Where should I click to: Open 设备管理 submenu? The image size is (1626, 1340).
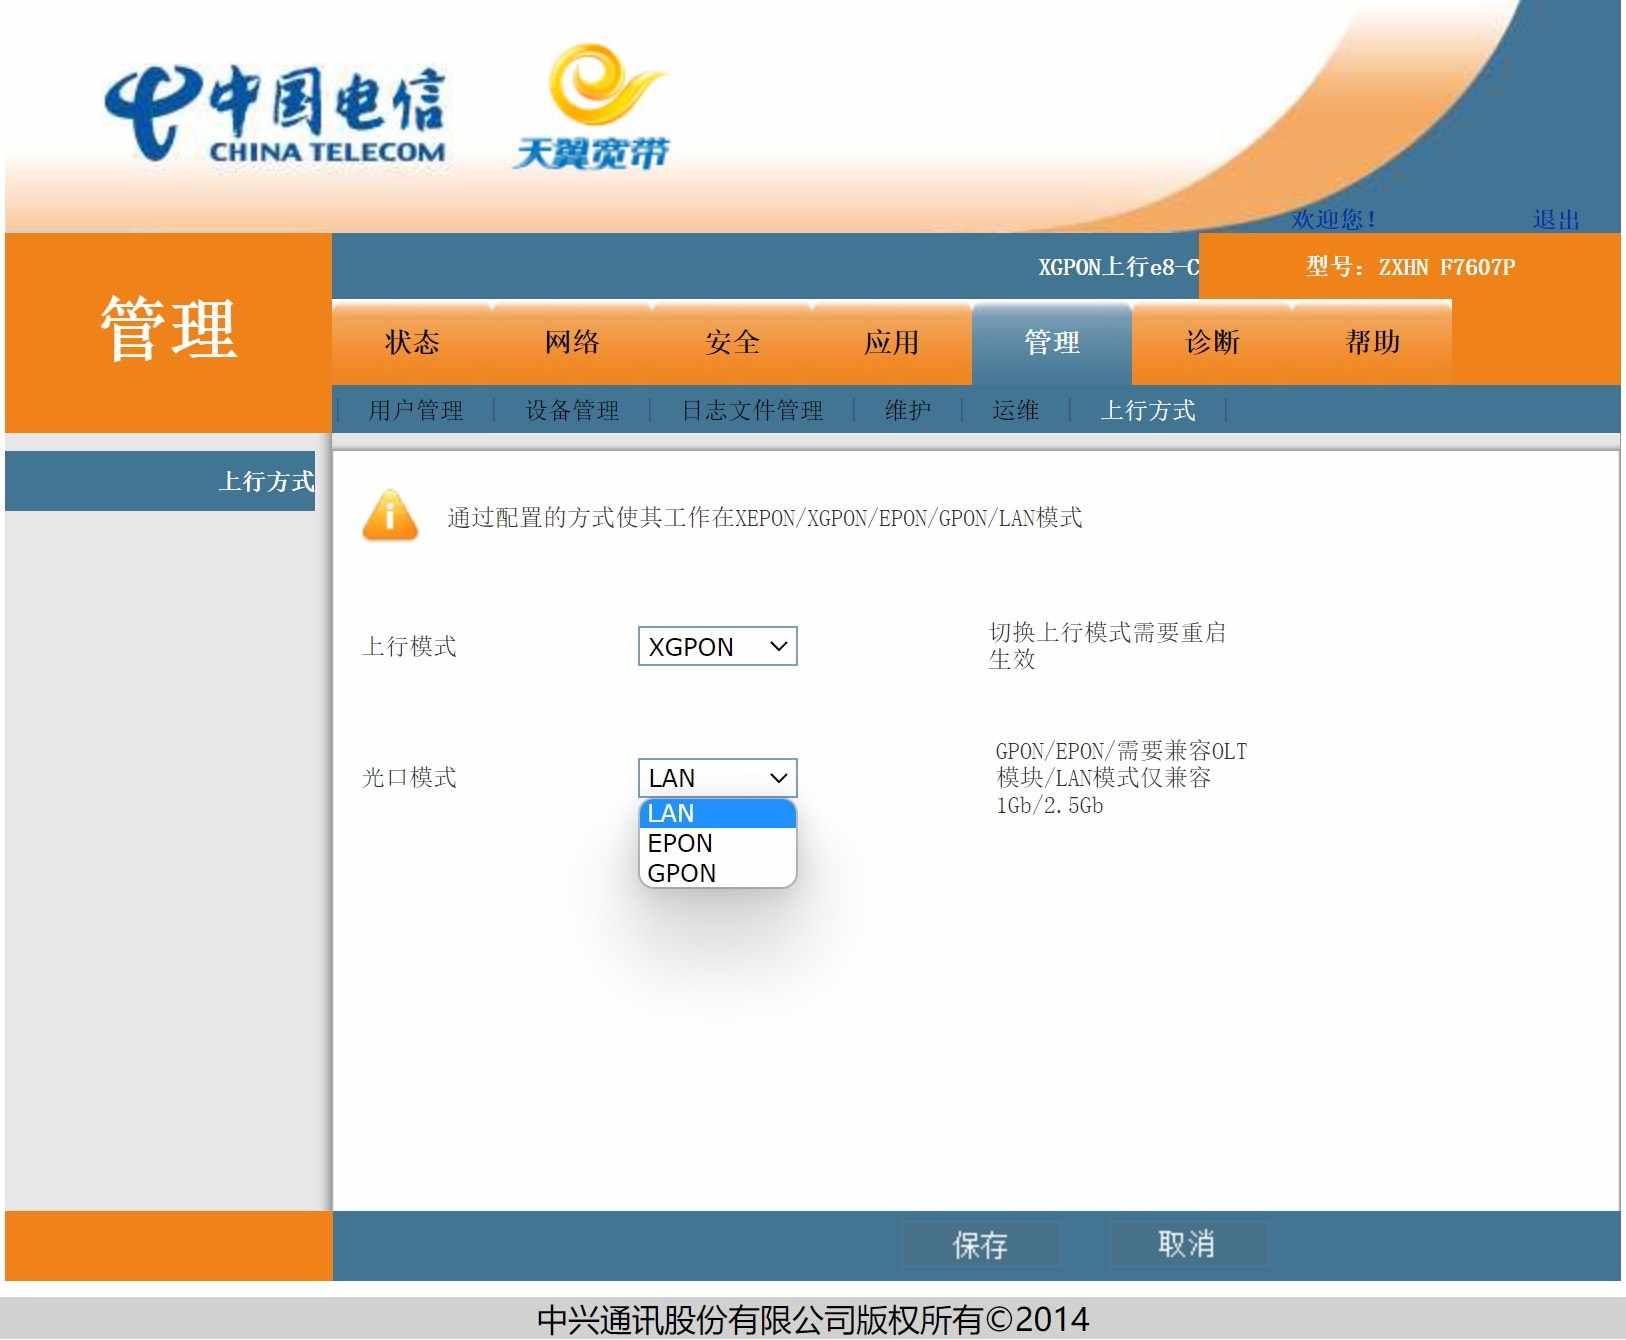click(572, 410)
